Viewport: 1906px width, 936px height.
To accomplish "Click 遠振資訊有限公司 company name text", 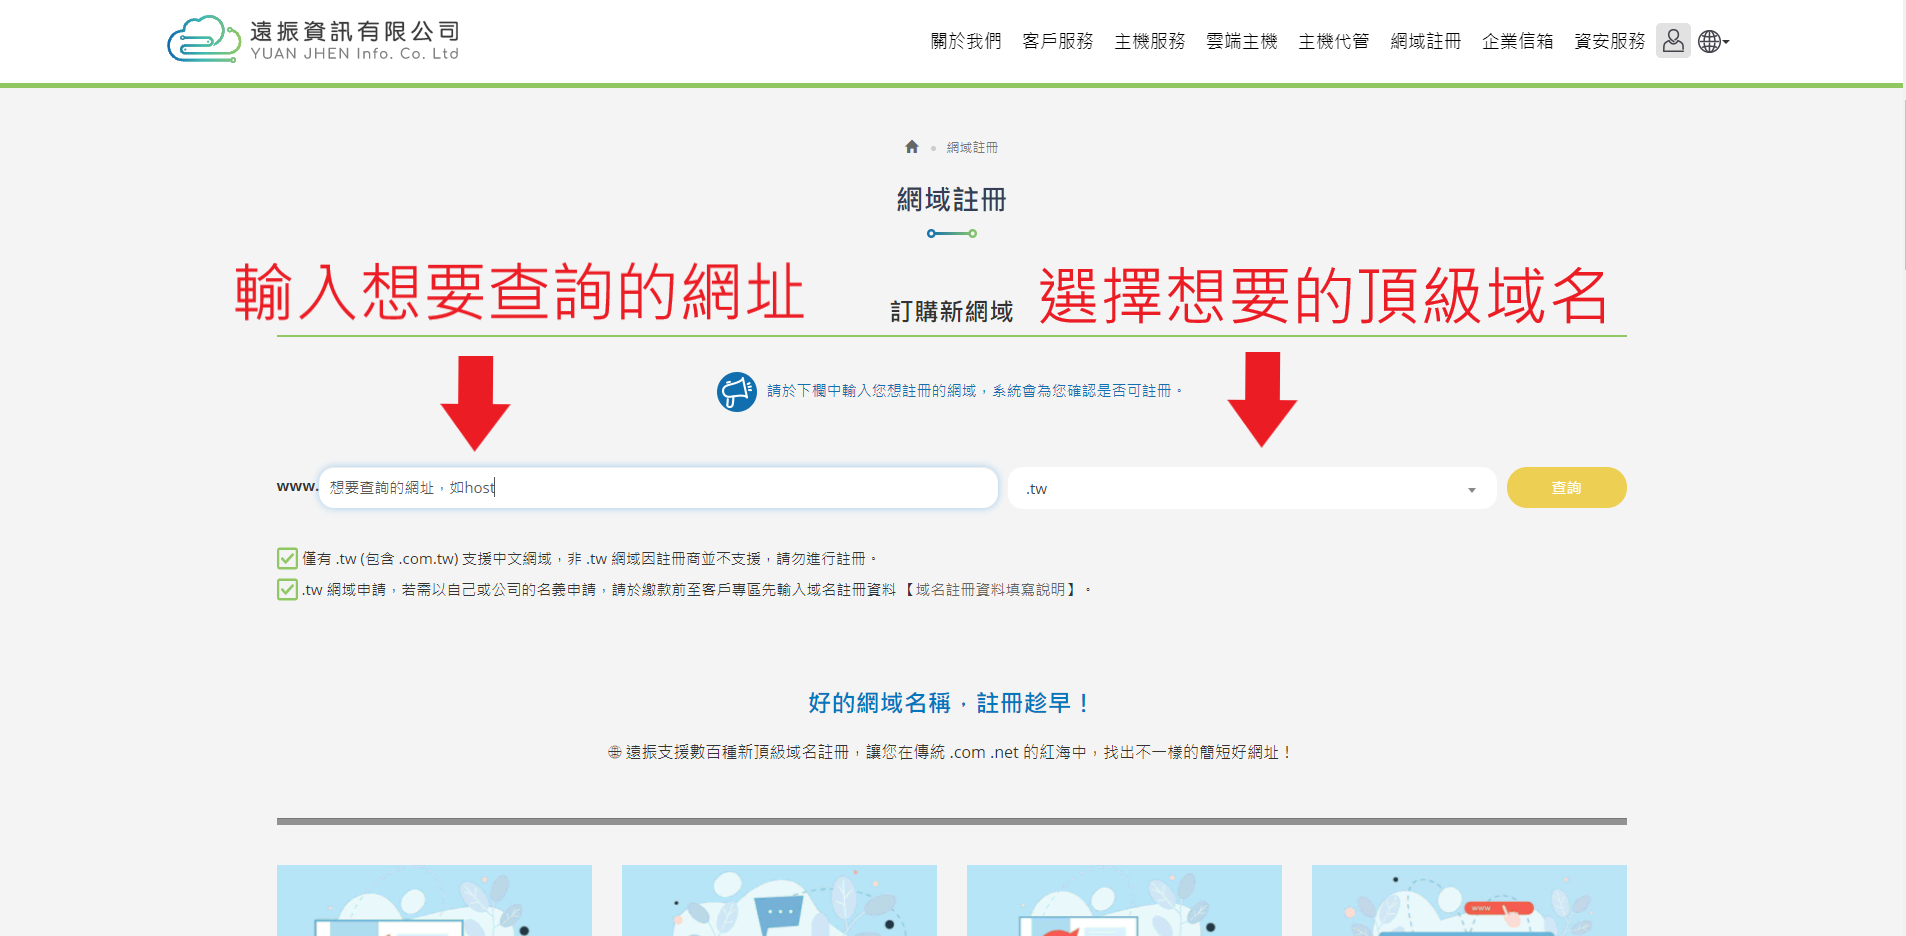I will 355,31.
